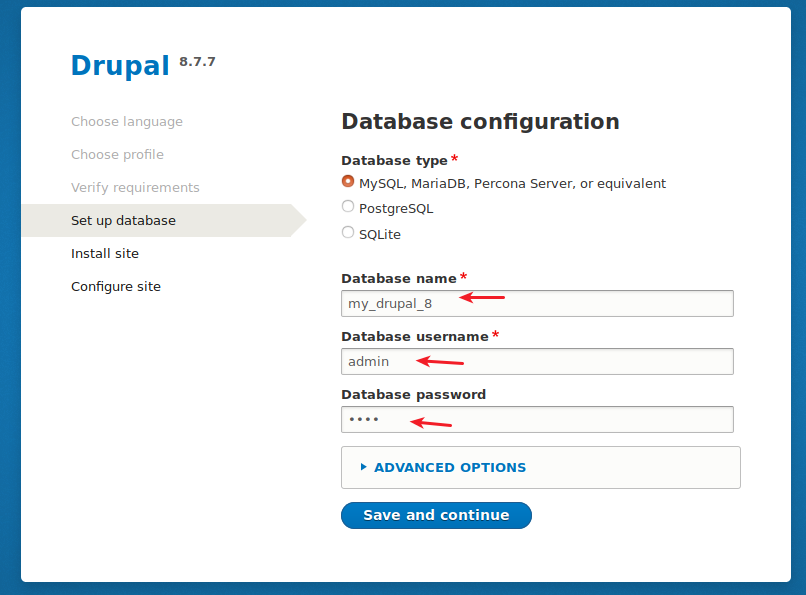Image resolution: width=806 pixels, height=595 pixels.
Task: Click the Advanced Options disclosure triangle
Action: (x=365, y=467)
